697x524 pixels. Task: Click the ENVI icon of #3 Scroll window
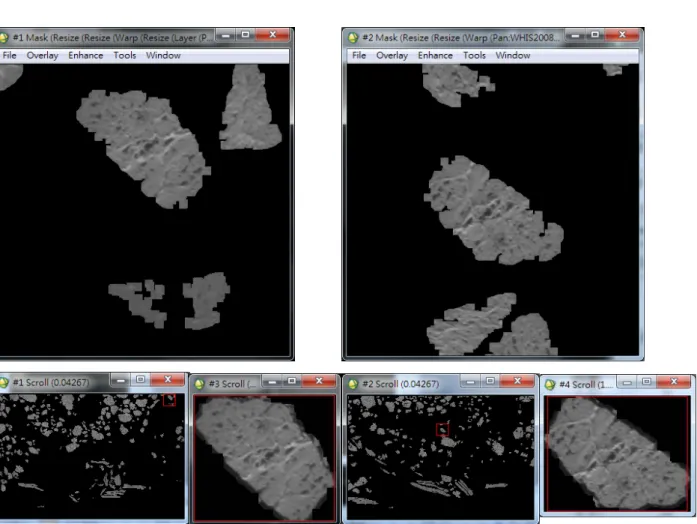coord(200,384)
